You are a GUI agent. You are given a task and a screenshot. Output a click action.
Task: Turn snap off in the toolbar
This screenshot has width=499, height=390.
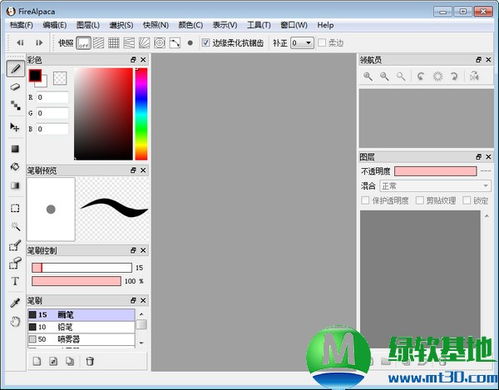tap(83, 43)
